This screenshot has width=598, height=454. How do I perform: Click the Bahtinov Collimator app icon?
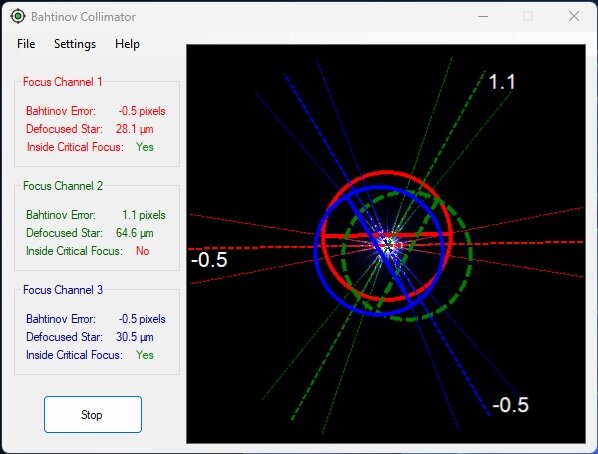coord(18,16)
